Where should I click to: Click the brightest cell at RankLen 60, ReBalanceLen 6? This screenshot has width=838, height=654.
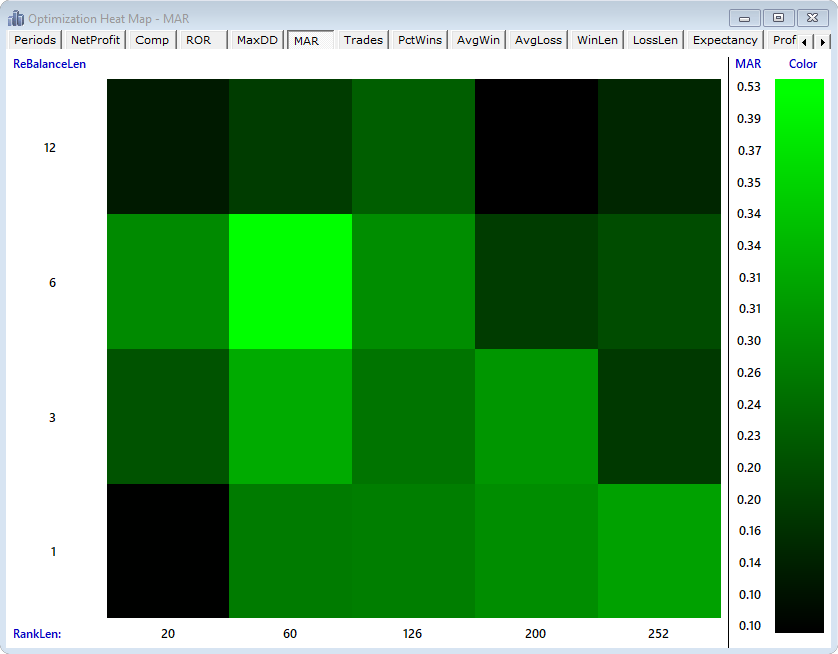(291, 282)
